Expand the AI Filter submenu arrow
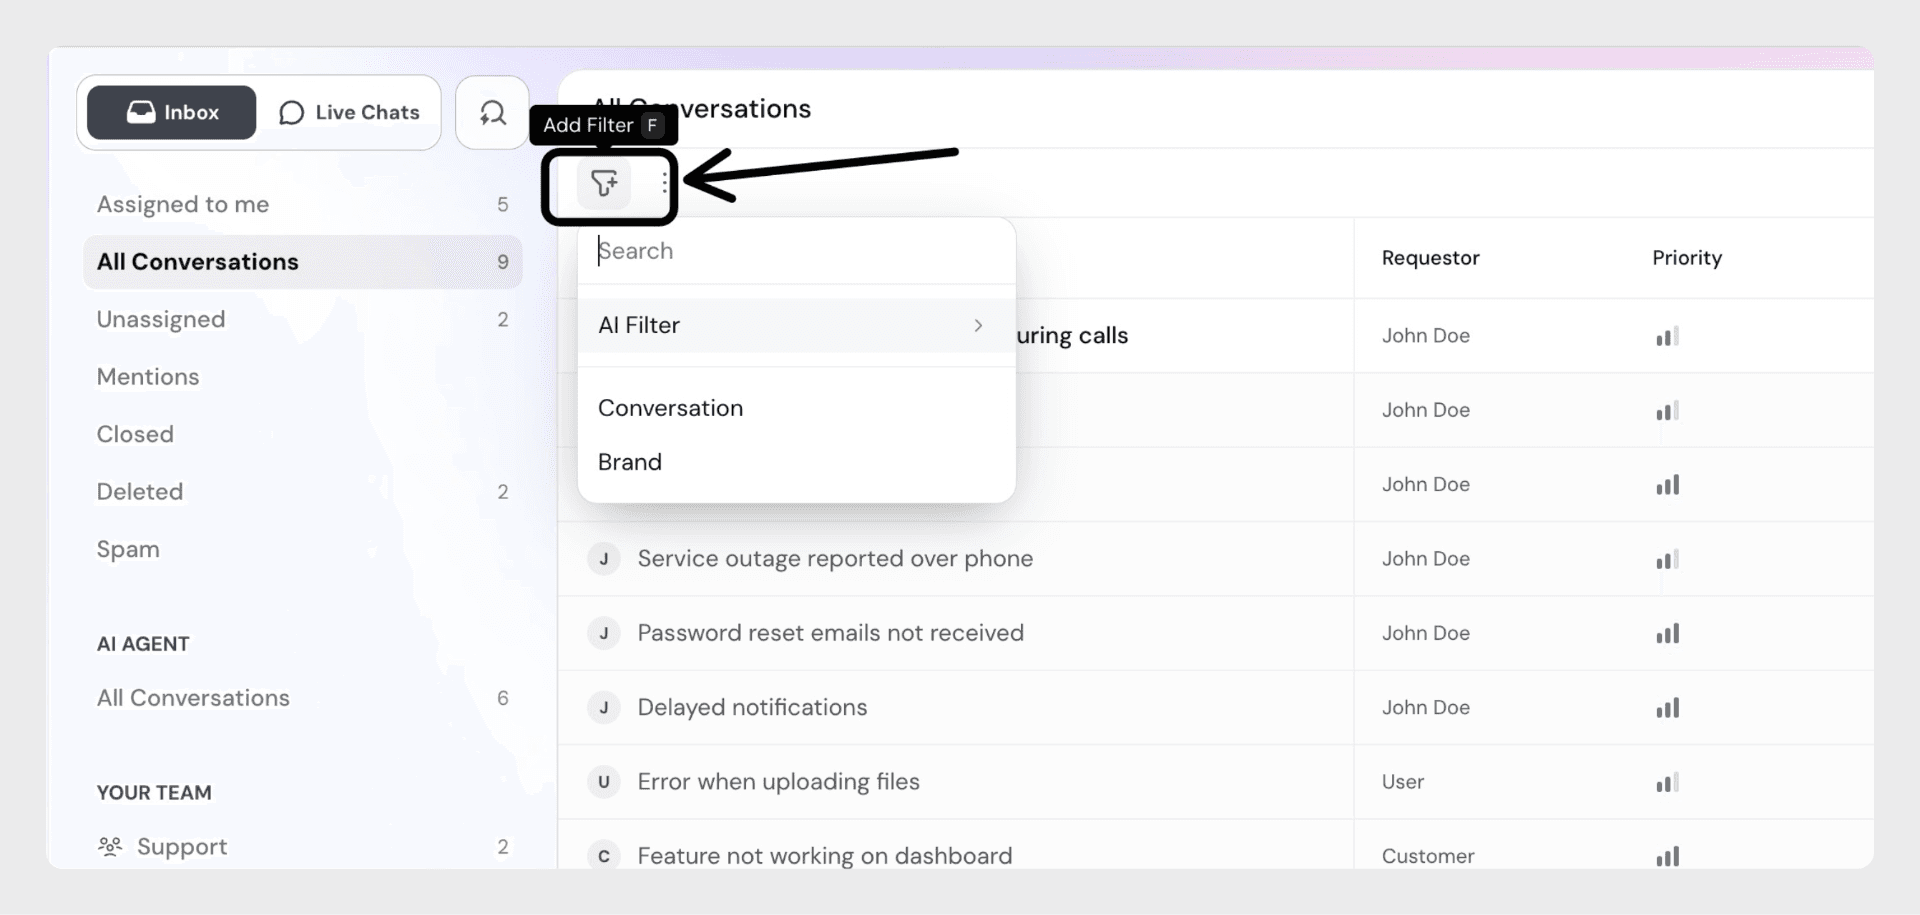This screenshot has width=1920, height=915. (x=978, y=326)
